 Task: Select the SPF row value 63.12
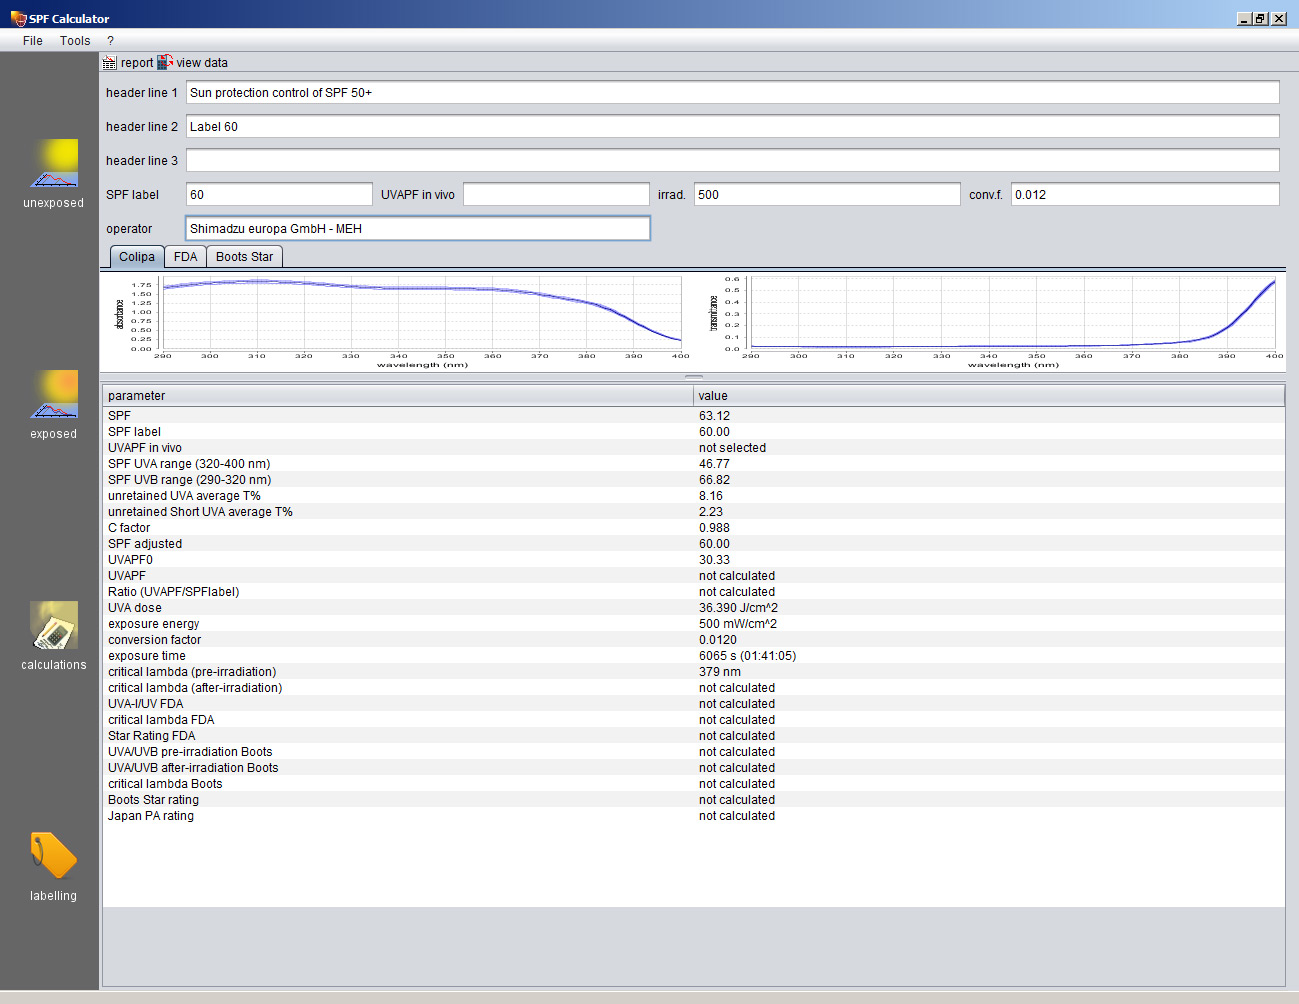pos(714,416)
